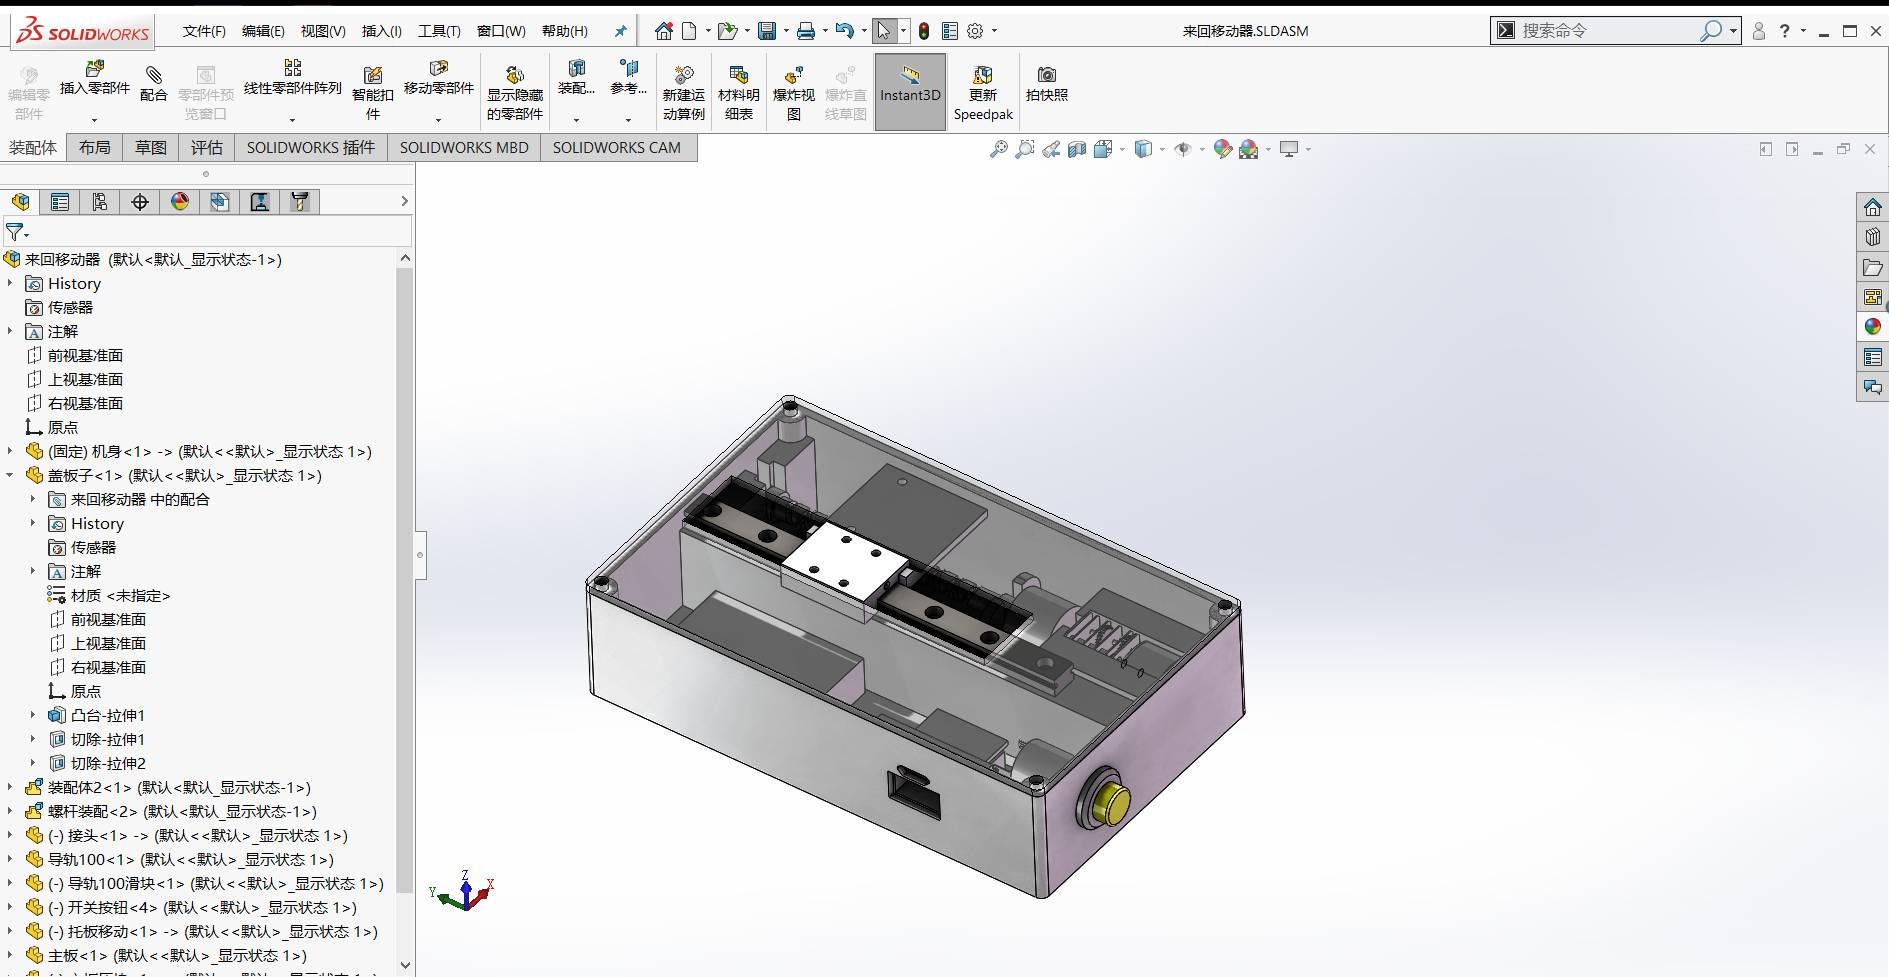Toggle Instant3D mode
The height and width of the screenshot is (977, 1889).
pyautogui.click(x=910, y=92)
